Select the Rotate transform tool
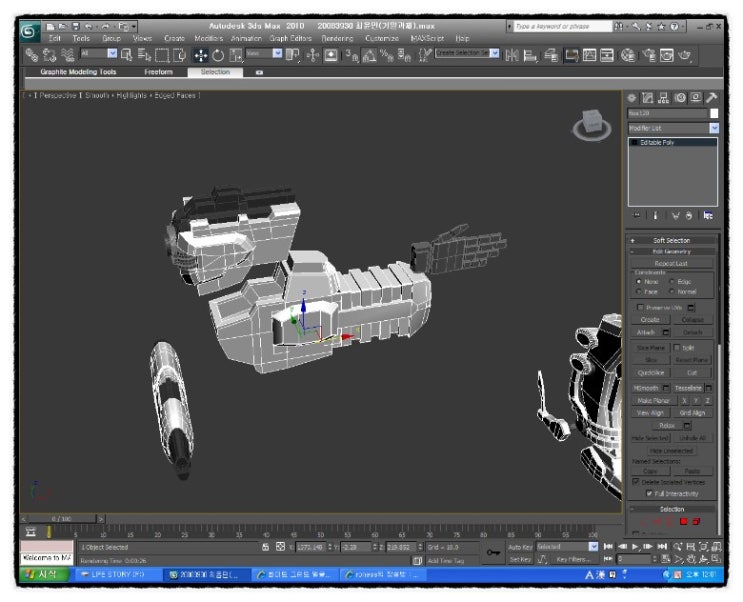 (217, 55)
